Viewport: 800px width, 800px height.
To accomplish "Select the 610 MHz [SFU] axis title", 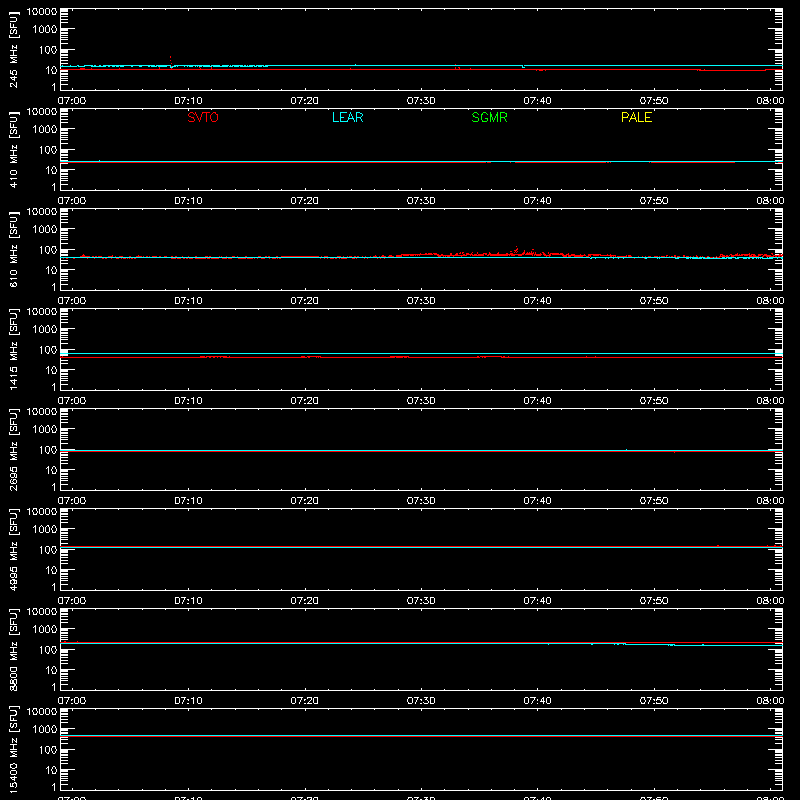I will click(13, 249).
